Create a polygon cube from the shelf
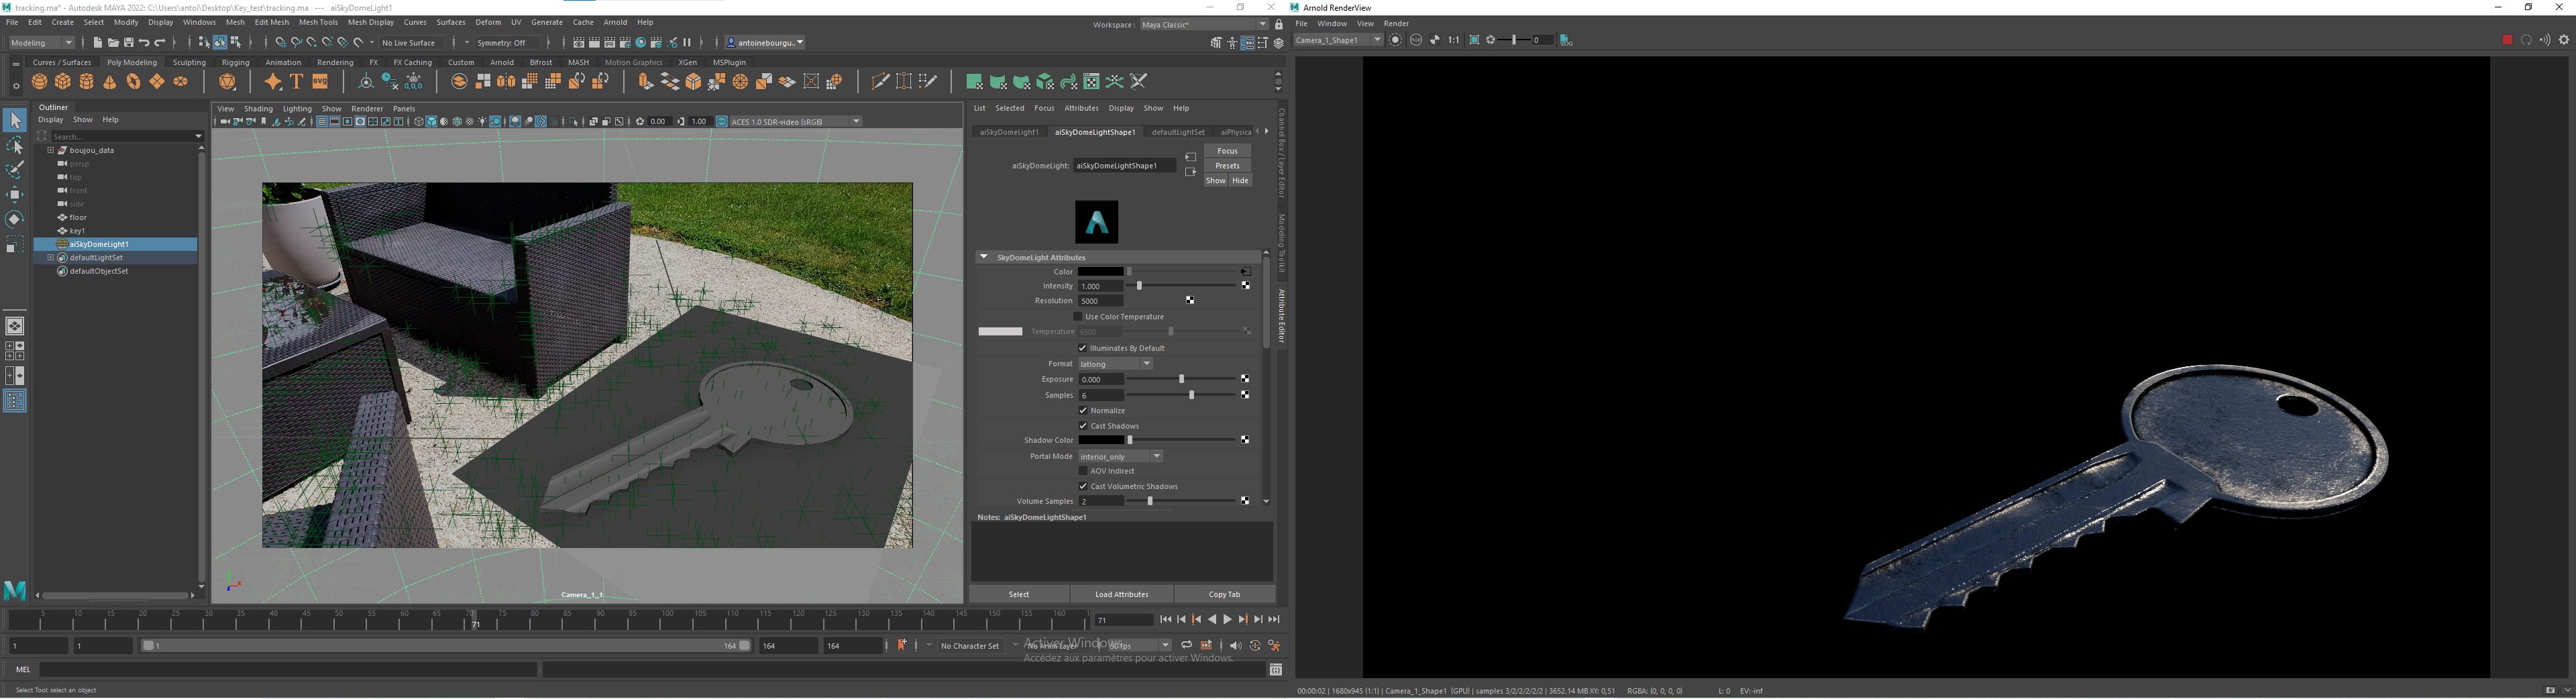Viewport: 2576px width, 699px height. (63, 82)
